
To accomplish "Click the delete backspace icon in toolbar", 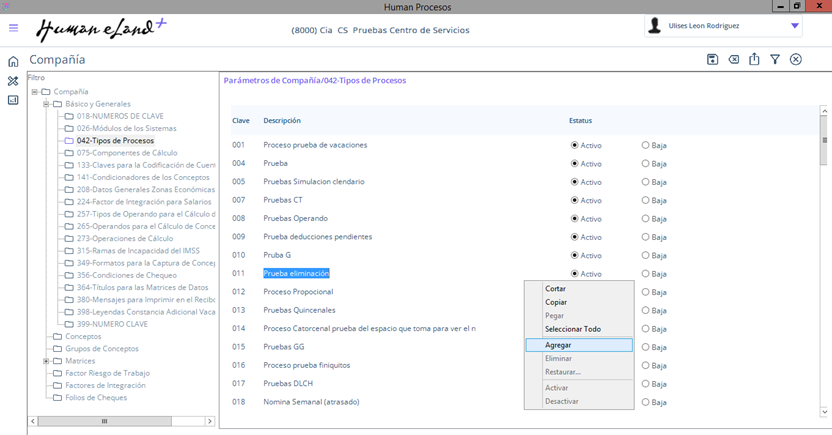I will (733, 60).
